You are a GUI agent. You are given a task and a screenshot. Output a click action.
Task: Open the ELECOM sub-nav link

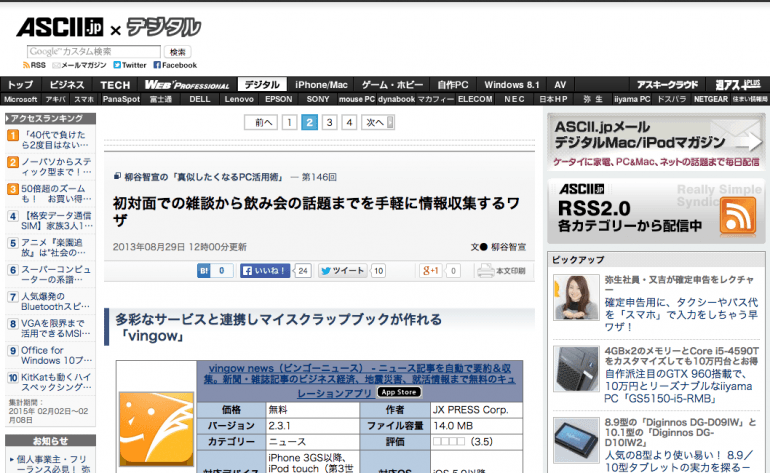[475, 99]
